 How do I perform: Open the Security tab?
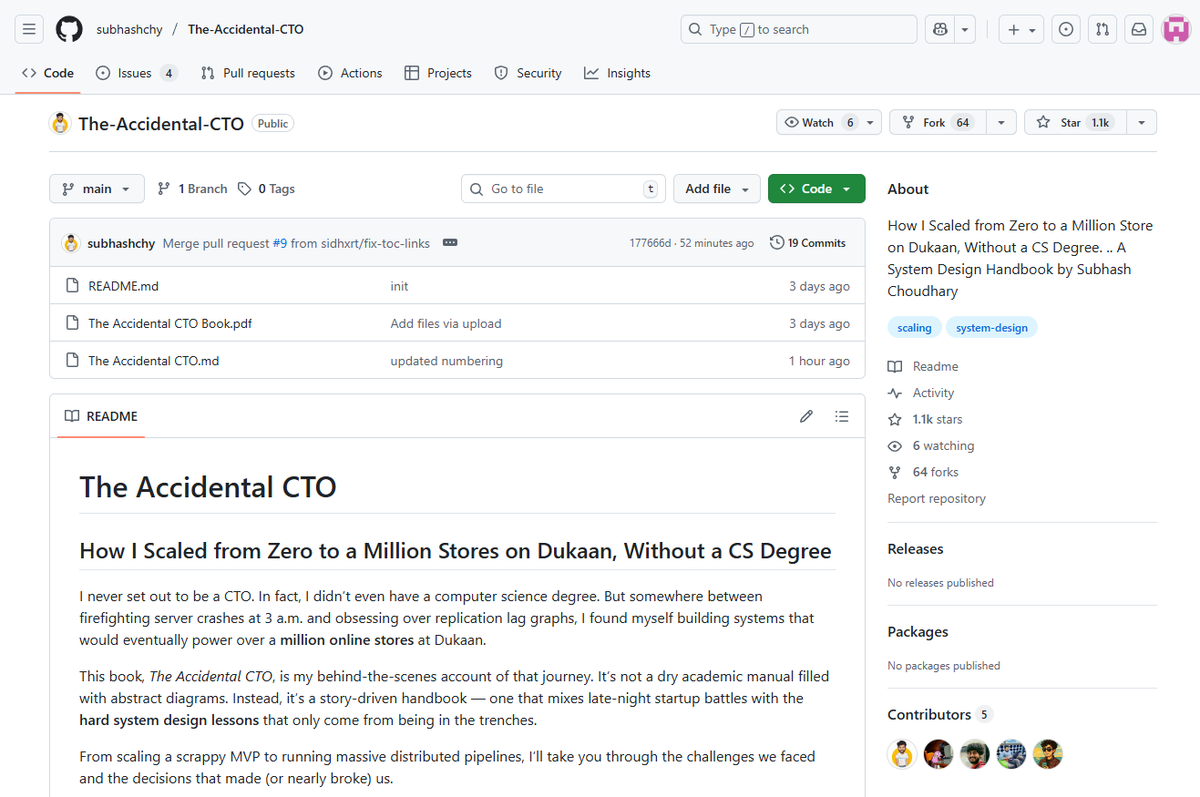click(x=528, y=73)
